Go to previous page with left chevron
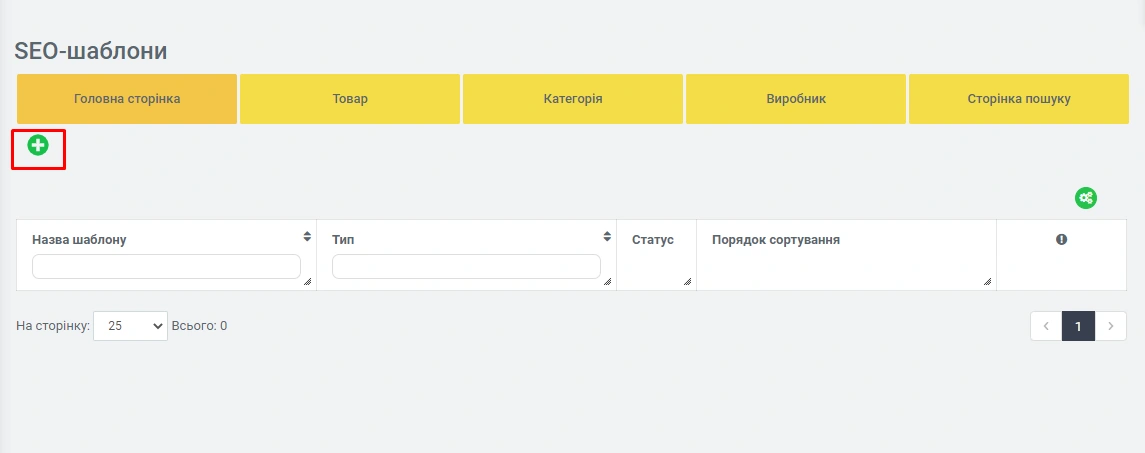Viewport: 1145px width, 453px height. [1046, 326]
